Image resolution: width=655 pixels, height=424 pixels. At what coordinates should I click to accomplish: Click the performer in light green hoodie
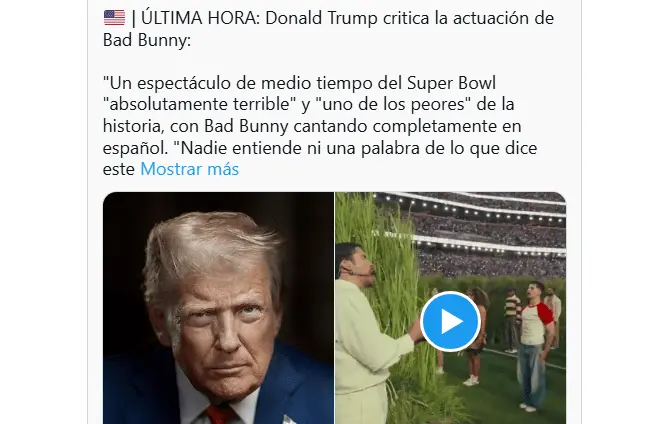(368, 334)
